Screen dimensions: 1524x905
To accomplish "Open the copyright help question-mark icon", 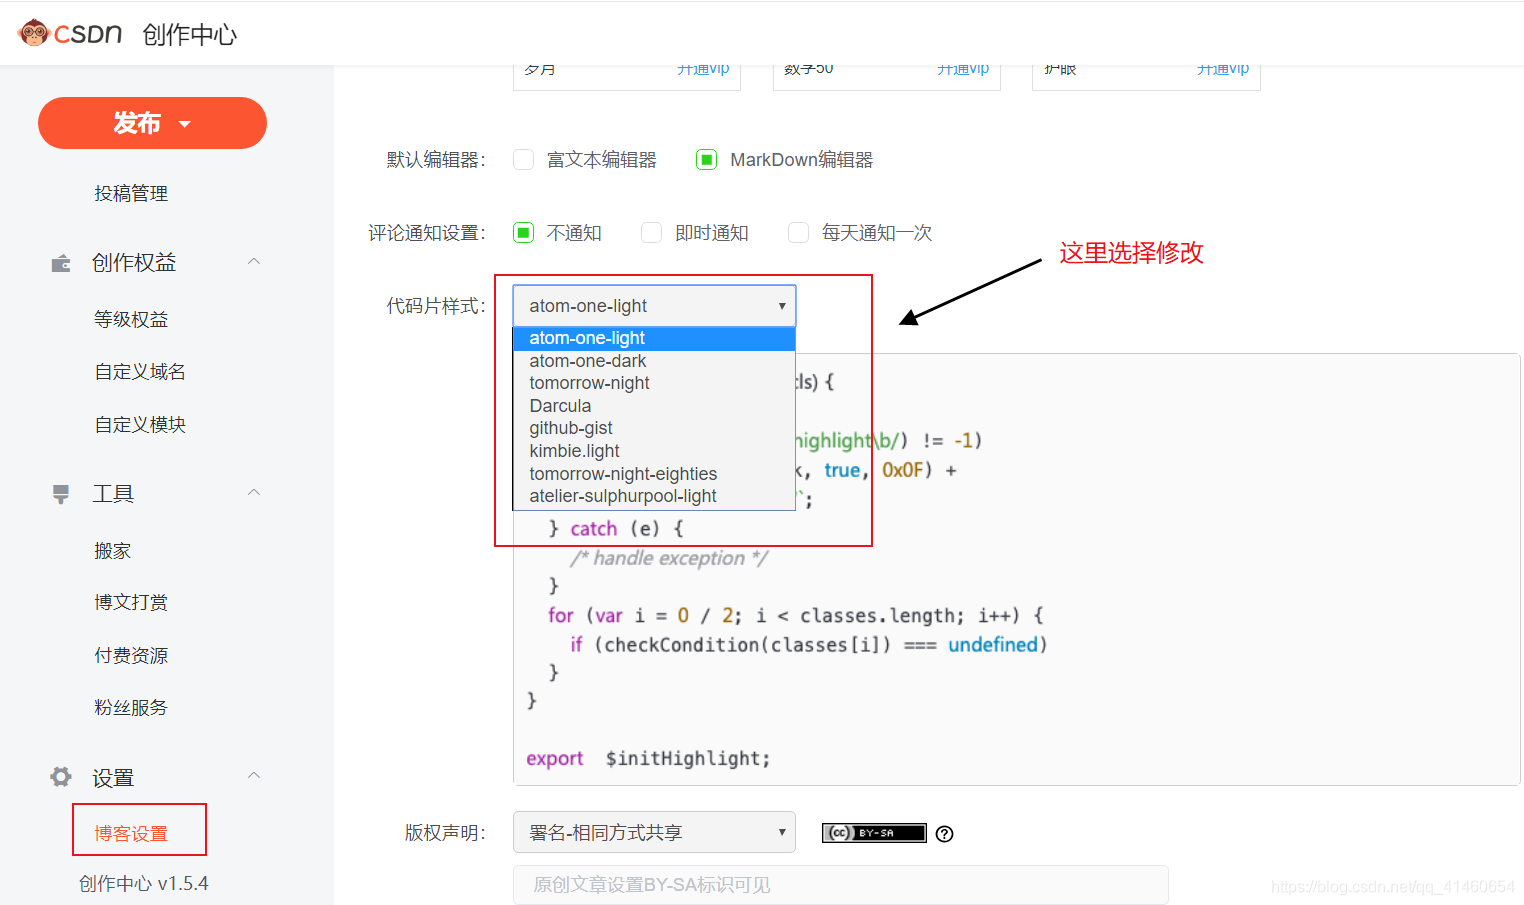I will (945, 834).
